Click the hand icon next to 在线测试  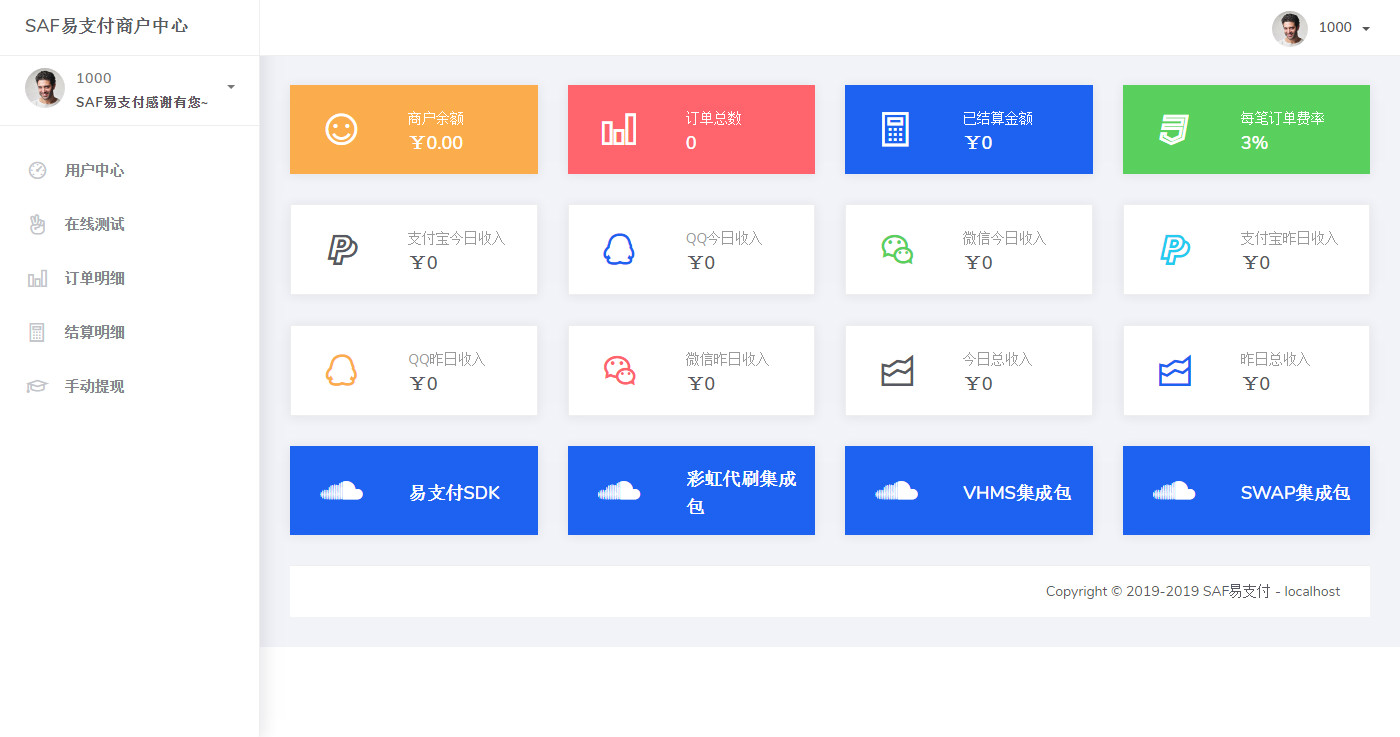point(37,224)
